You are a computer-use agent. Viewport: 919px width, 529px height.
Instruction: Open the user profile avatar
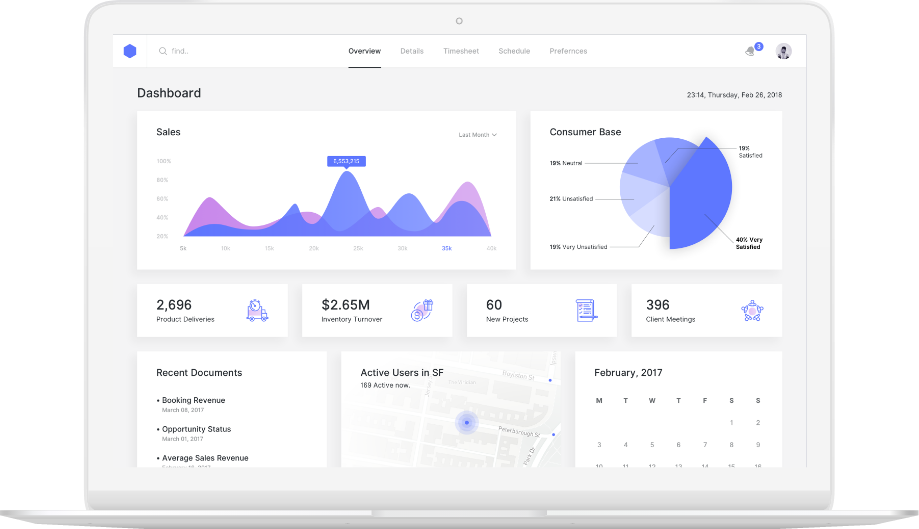pos(783,51)
